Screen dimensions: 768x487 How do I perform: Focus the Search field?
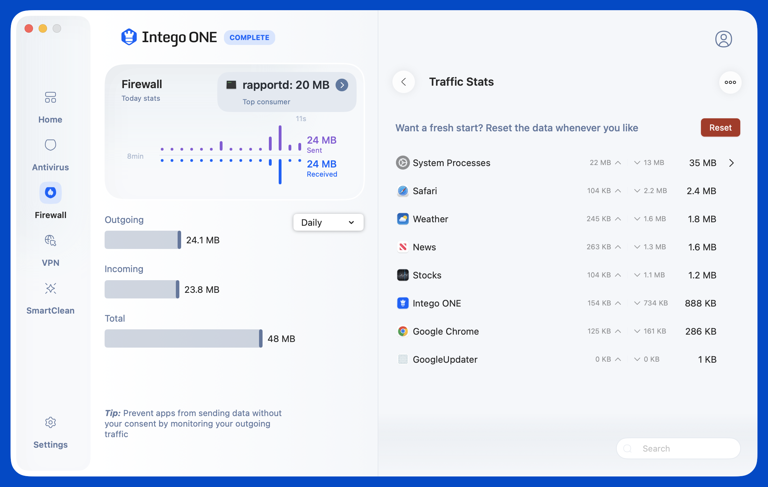pos(678,448)
